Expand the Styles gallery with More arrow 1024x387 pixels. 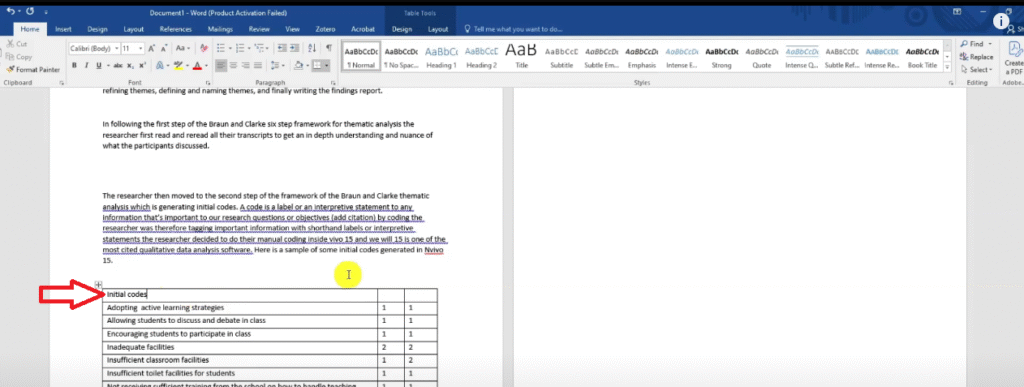[x=947, y=67]
